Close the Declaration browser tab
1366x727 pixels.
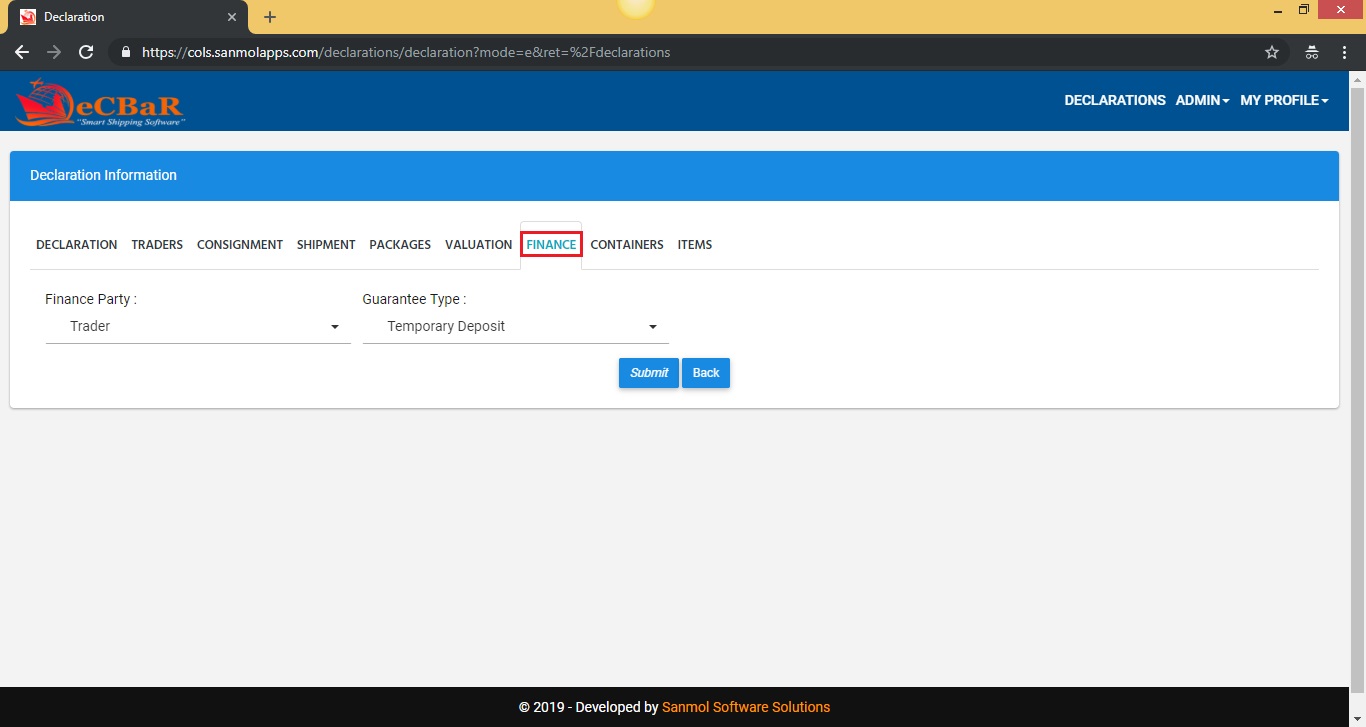pos(232,17)
